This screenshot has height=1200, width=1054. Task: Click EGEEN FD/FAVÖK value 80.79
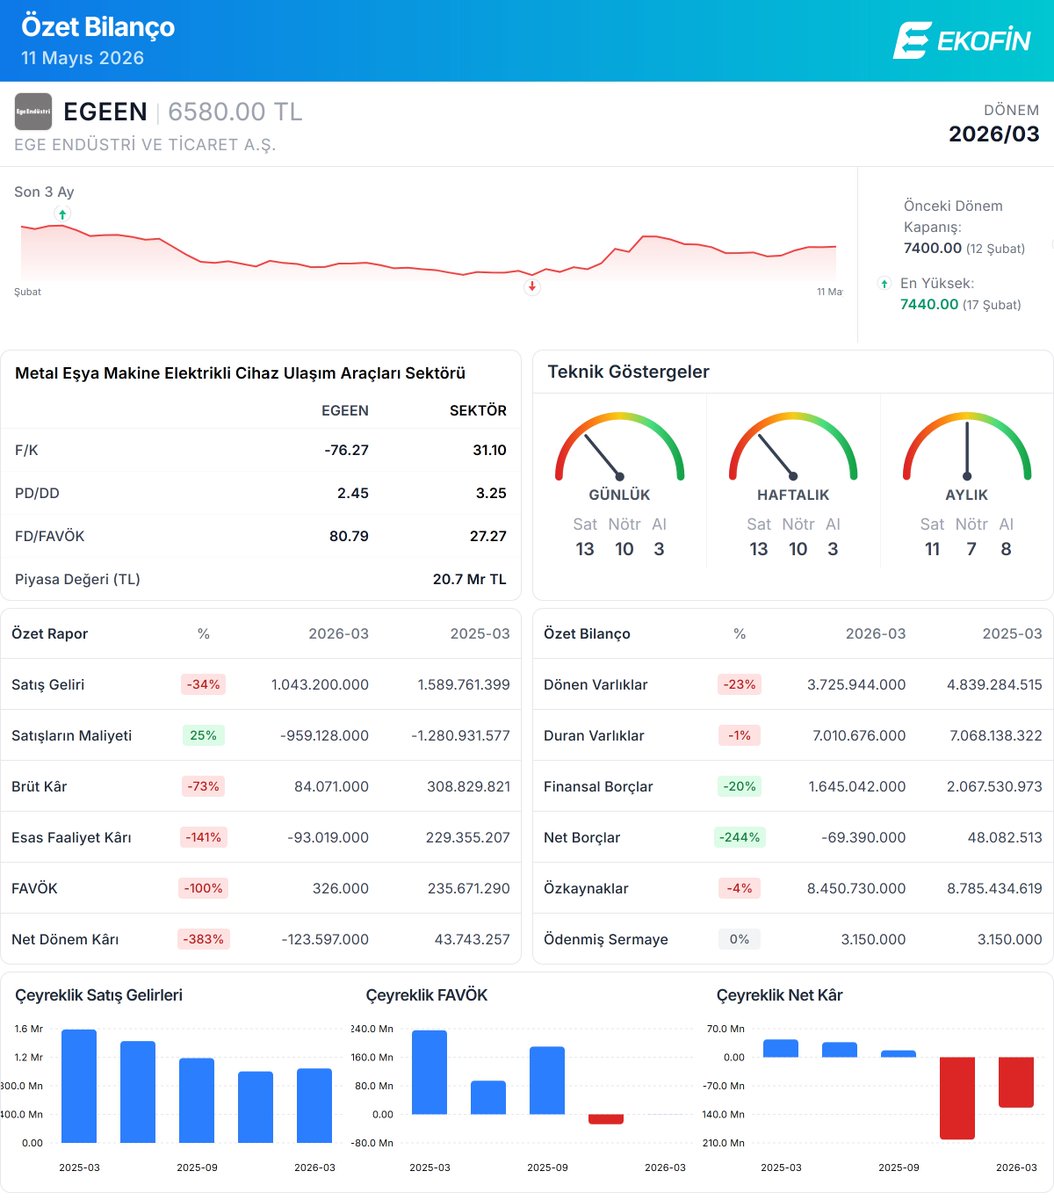[x=349, y=536]
